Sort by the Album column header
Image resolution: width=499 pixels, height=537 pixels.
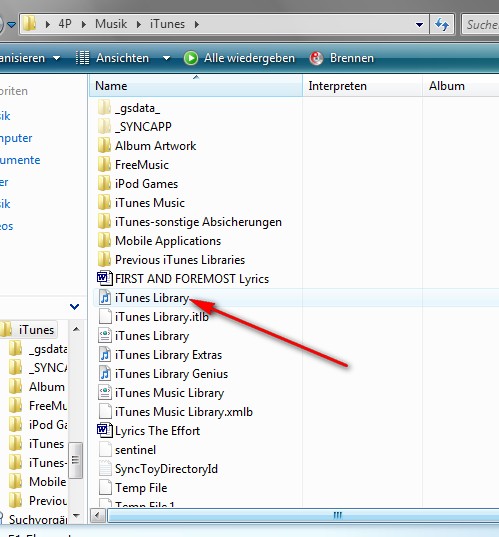point(461,86)
